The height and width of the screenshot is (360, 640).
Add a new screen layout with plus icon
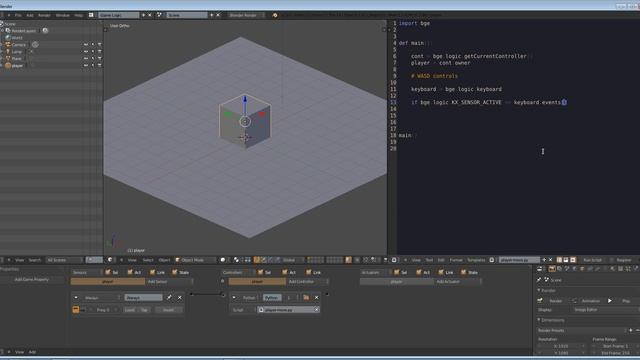pyautogui.click(x=143, y=15)
